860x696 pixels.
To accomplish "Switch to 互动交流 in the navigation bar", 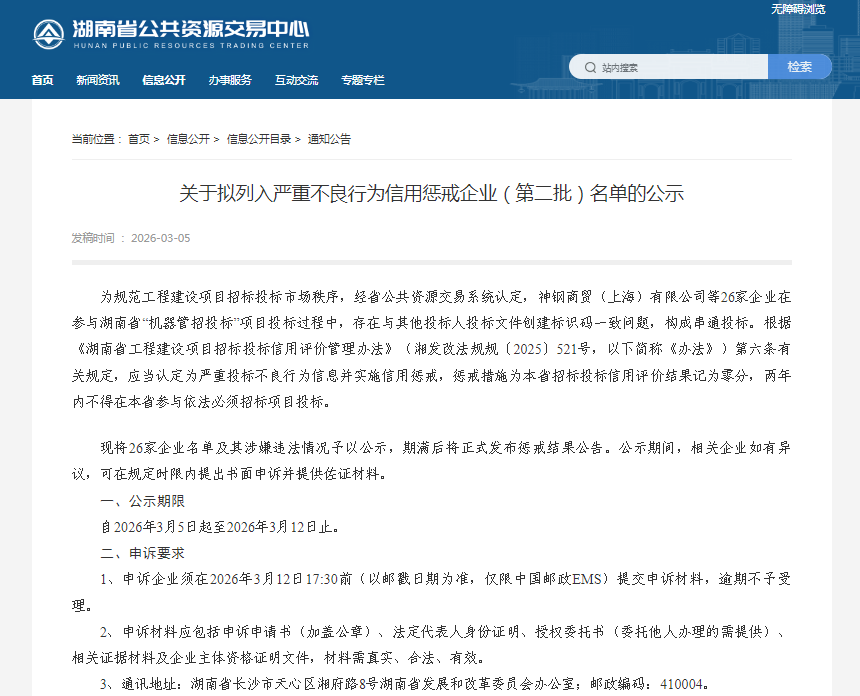I will [x=296, y=80].
